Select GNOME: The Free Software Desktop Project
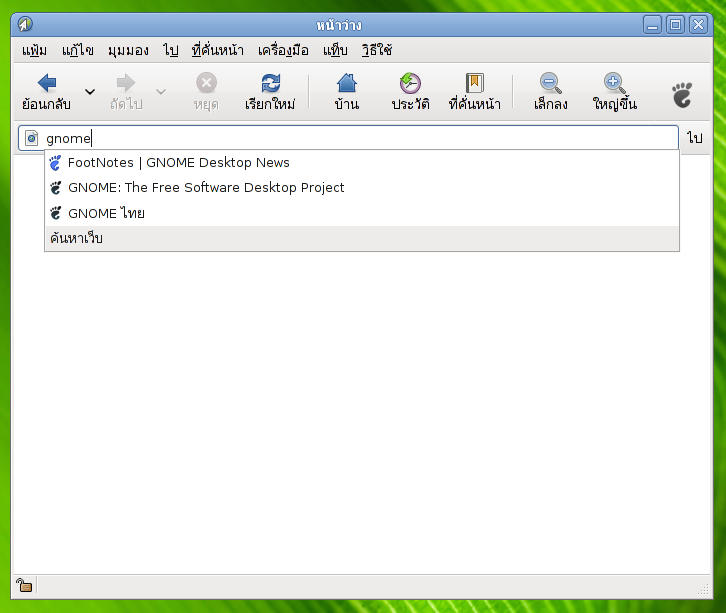This screenshot has height=613, width=726. click(x=362, y=188)
